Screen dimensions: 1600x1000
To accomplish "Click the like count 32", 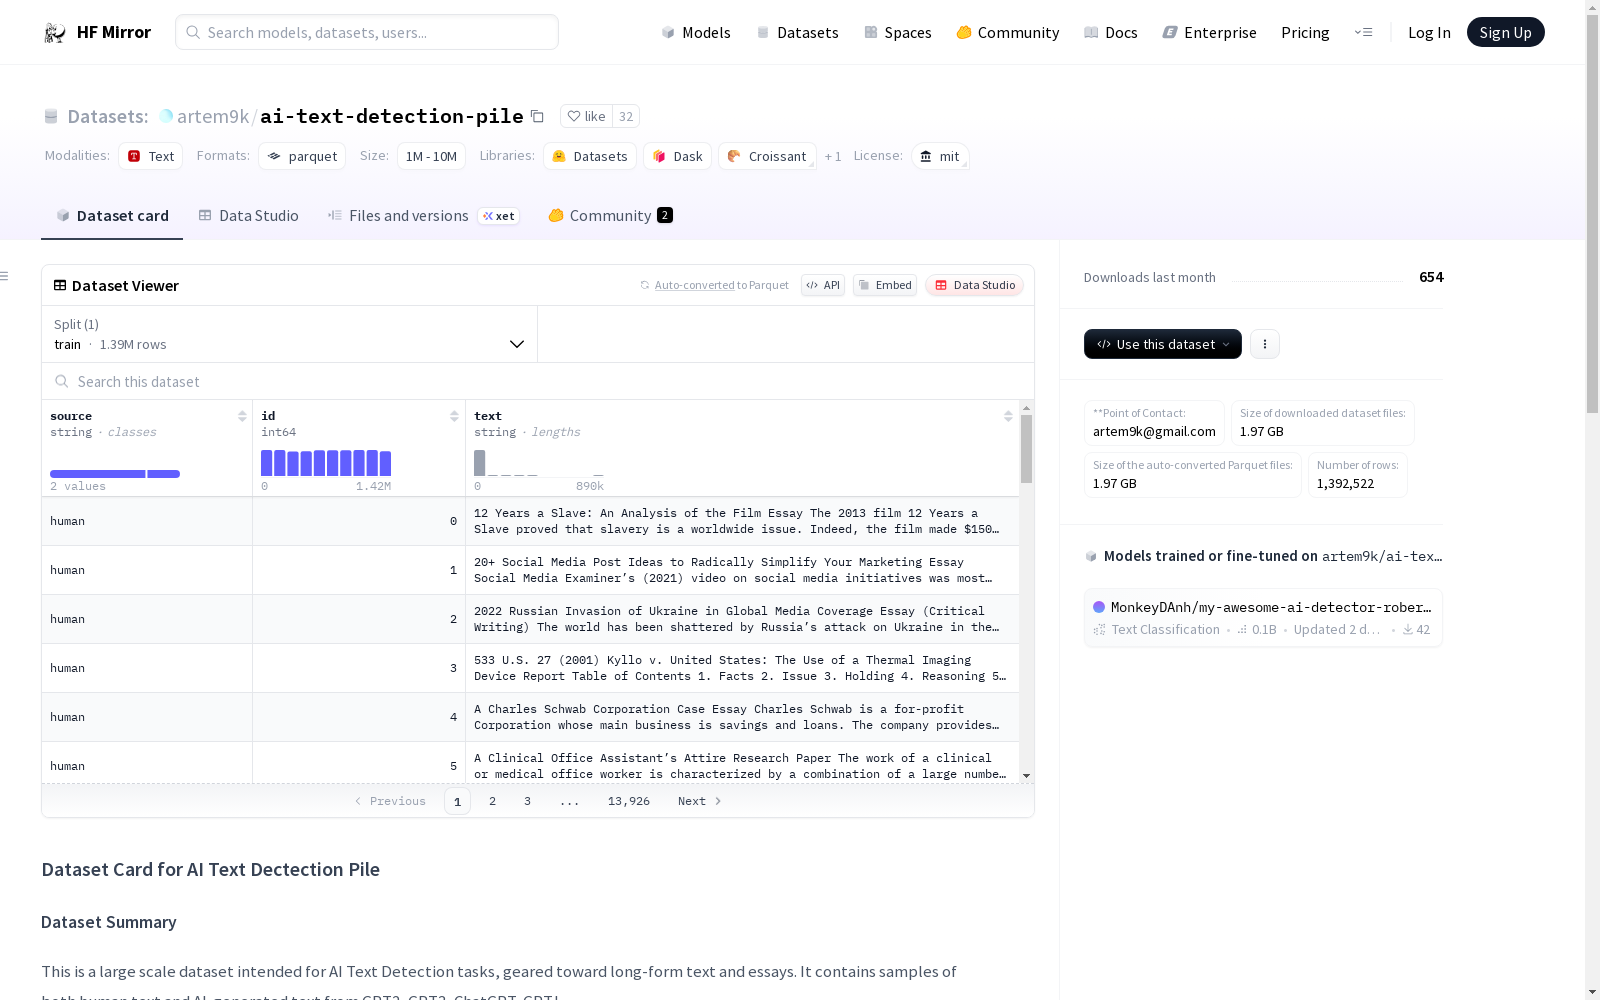I will point(626,117).
